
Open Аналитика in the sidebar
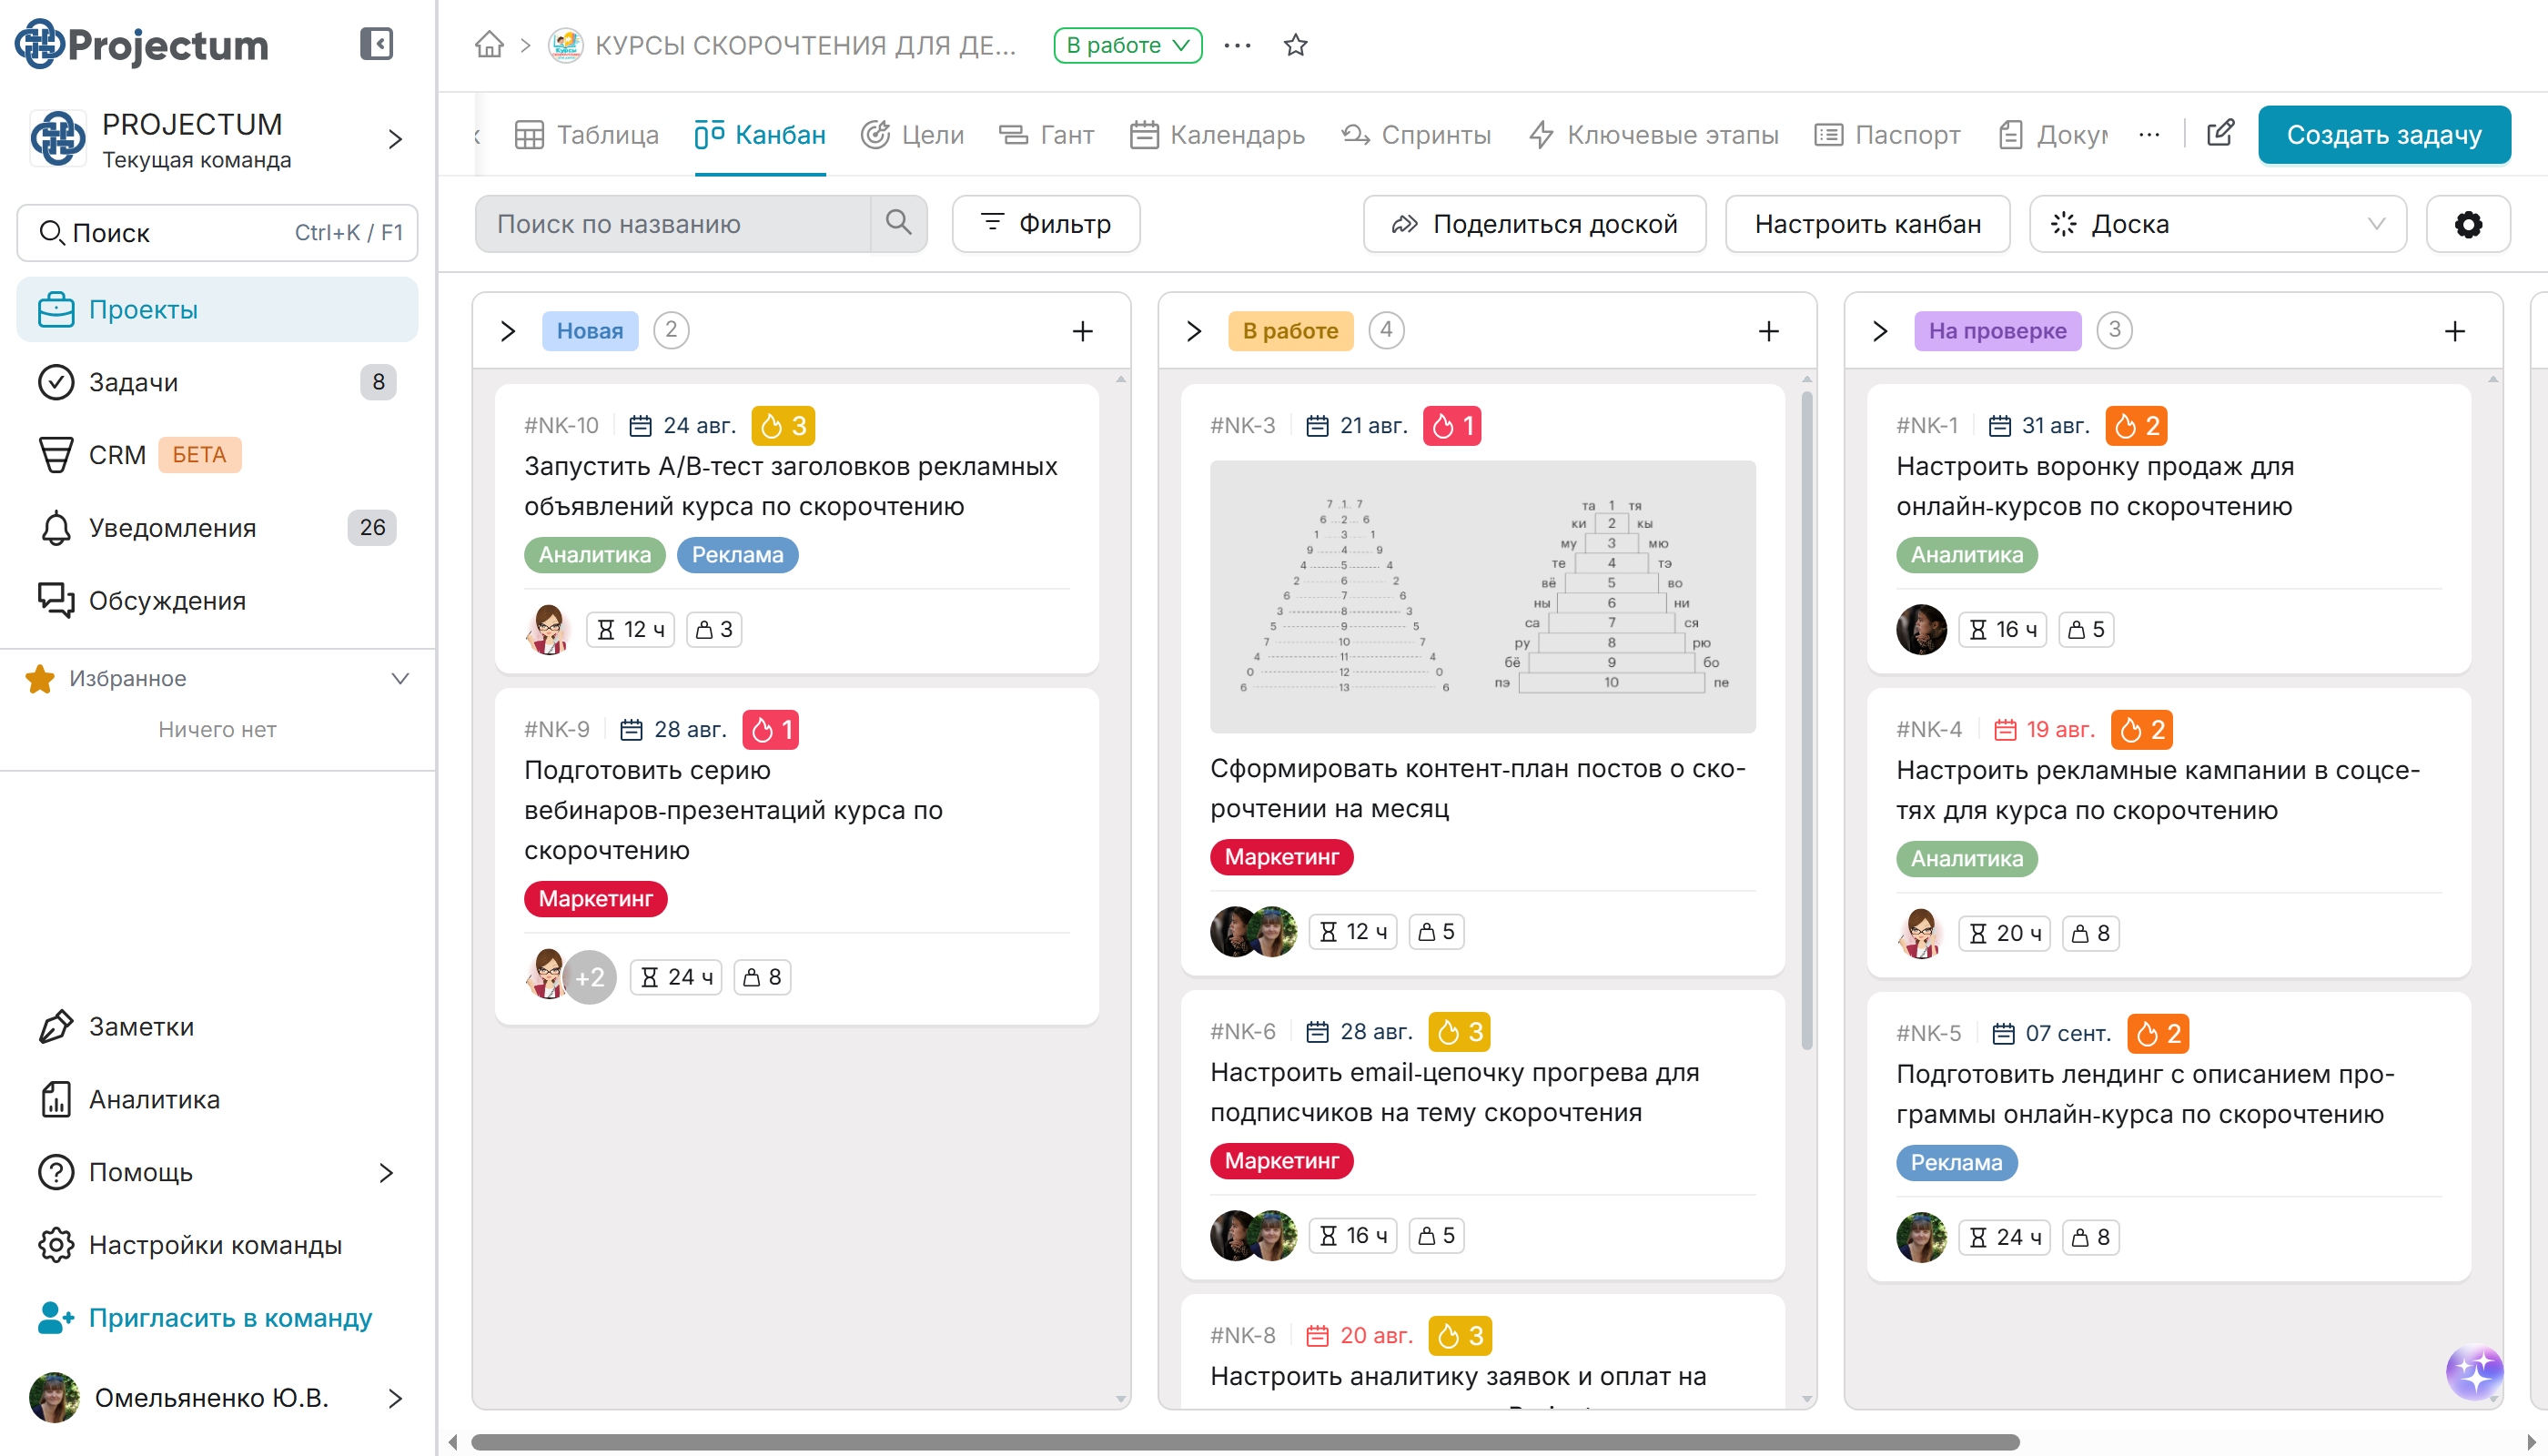tap(217, 1100)
